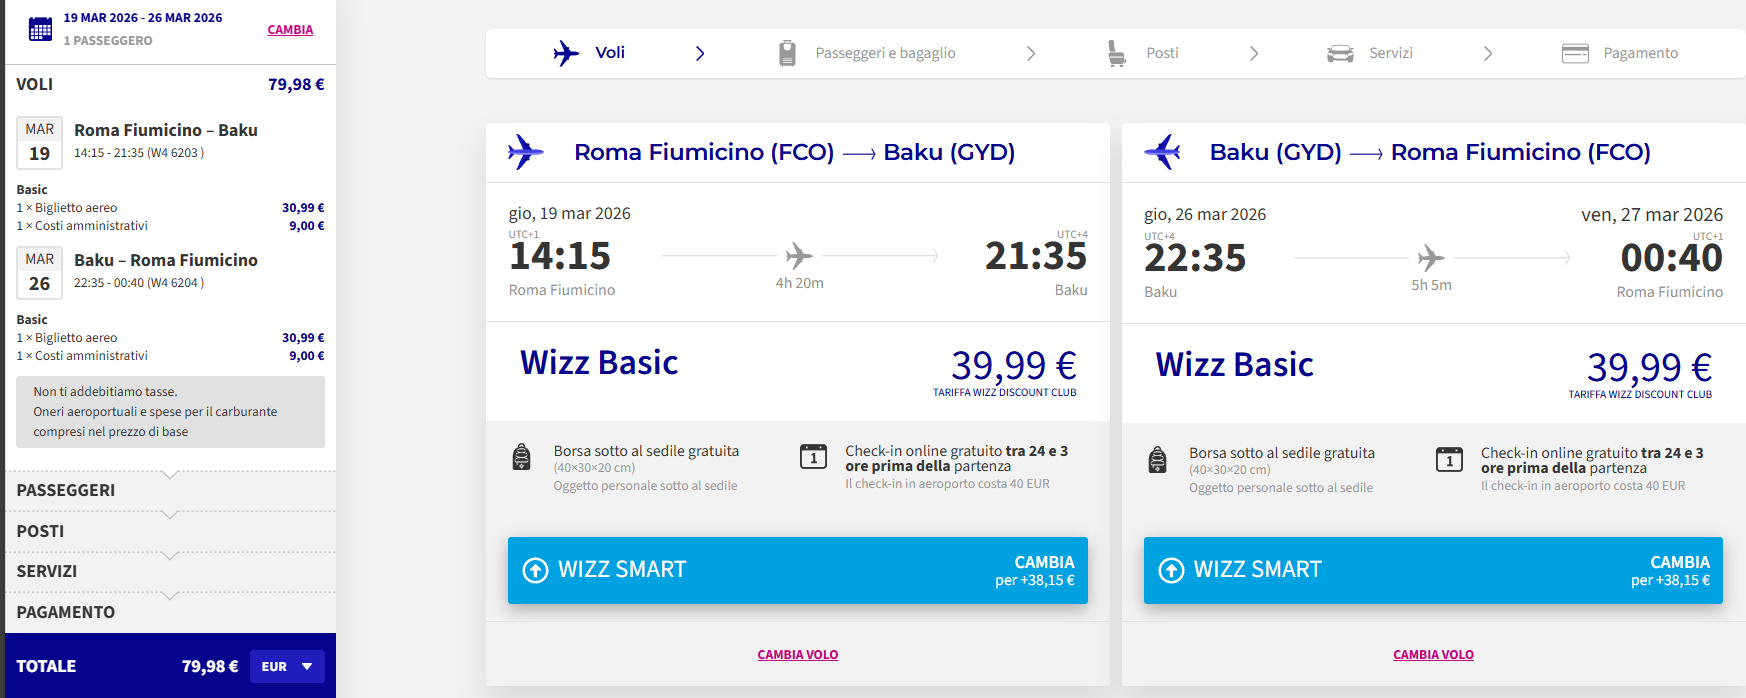Click the car icon beside Servizi
The width and height of the screenshot is (1746, 698).
click(x=1340, y=53)
